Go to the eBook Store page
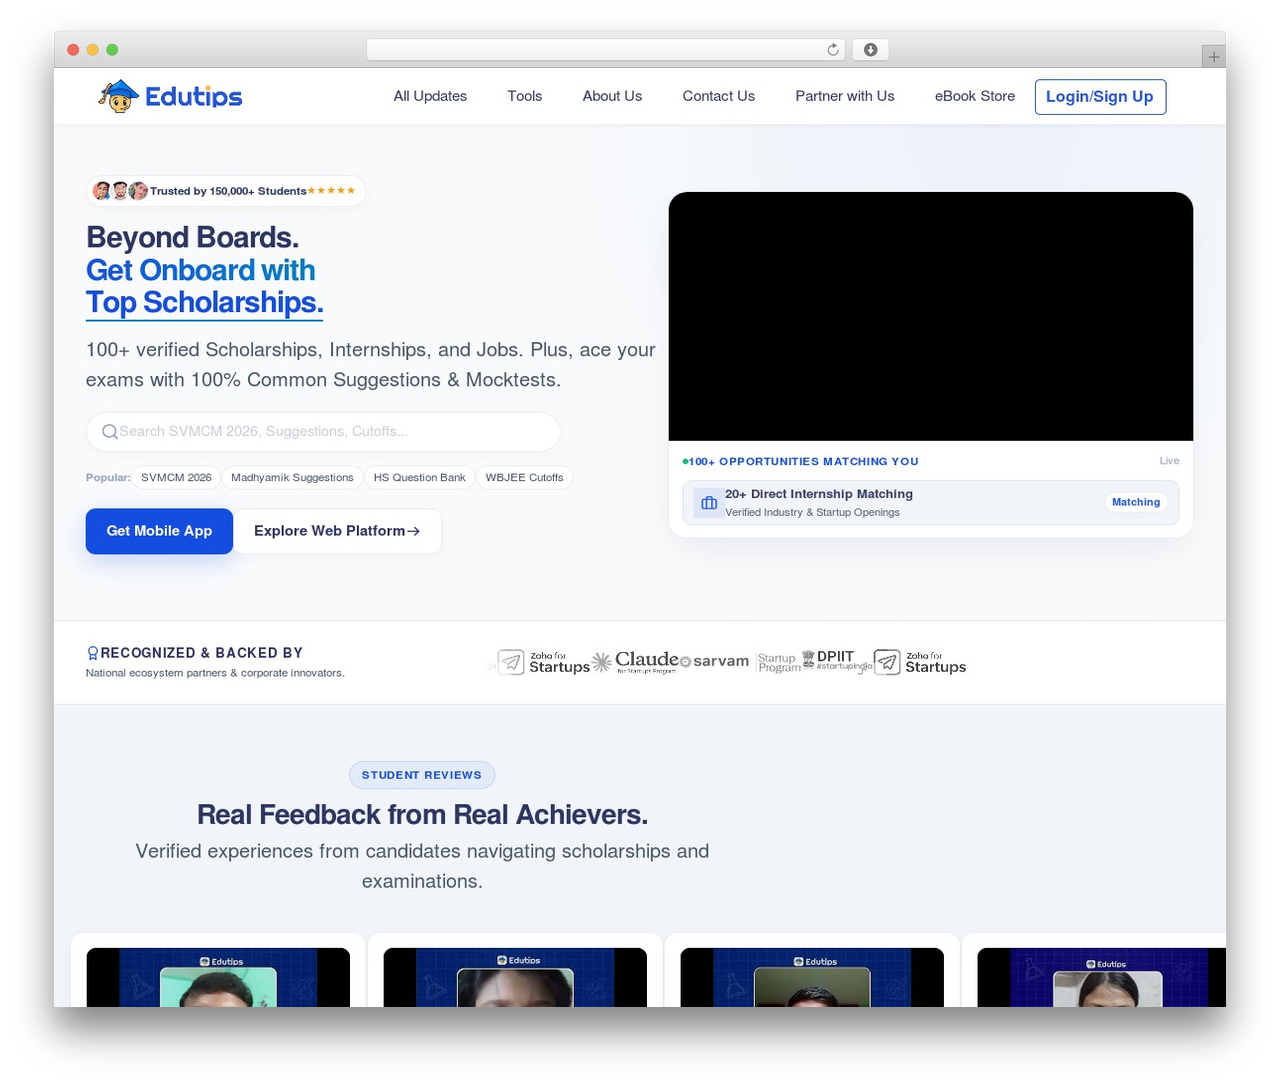The image size is (1280, 1084). [975, 96]
